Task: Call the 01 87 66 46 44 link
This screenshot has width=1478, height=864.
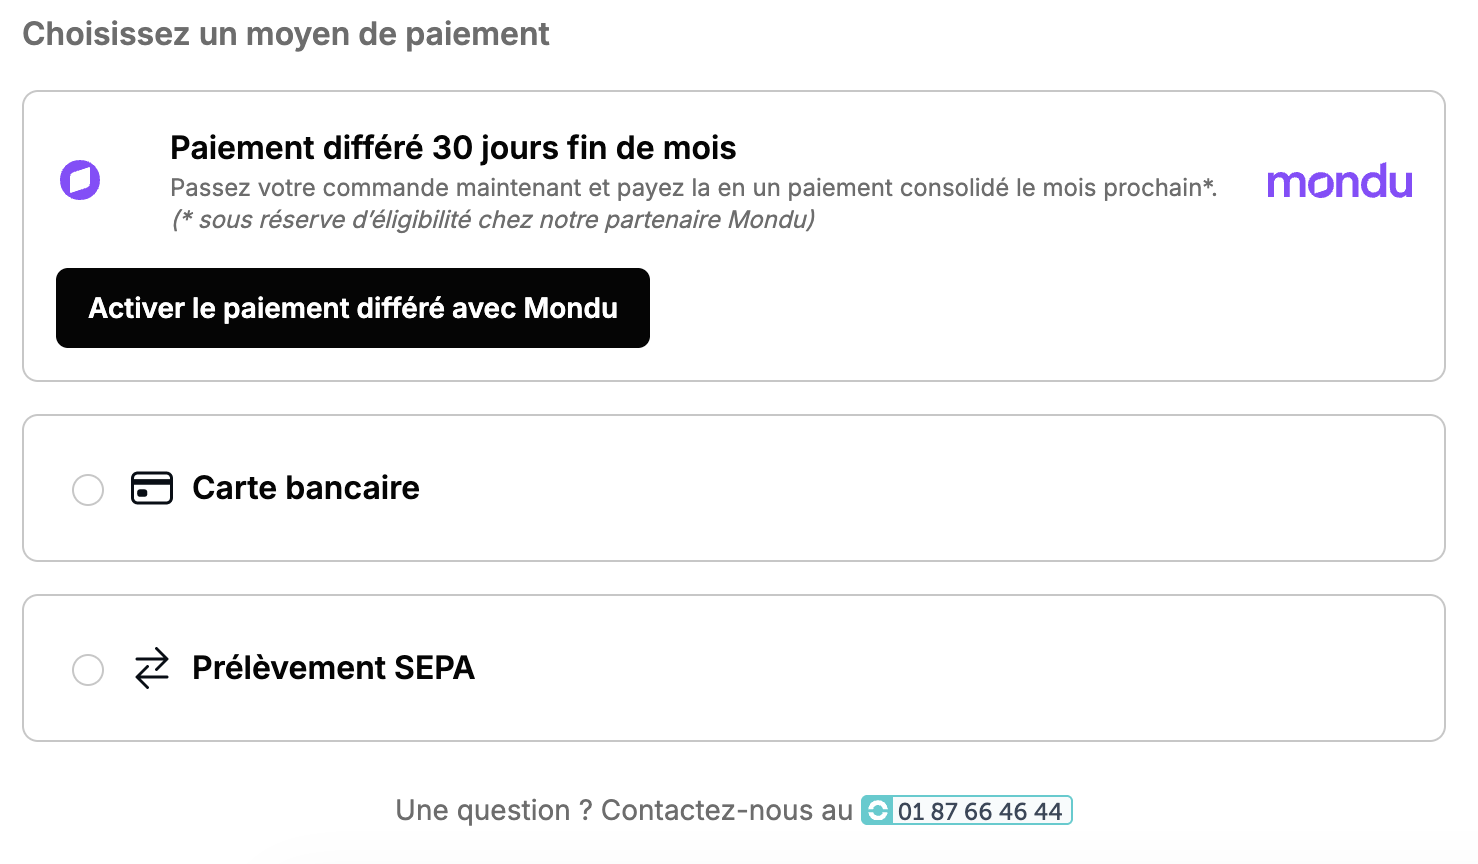Action: point(980,811)
